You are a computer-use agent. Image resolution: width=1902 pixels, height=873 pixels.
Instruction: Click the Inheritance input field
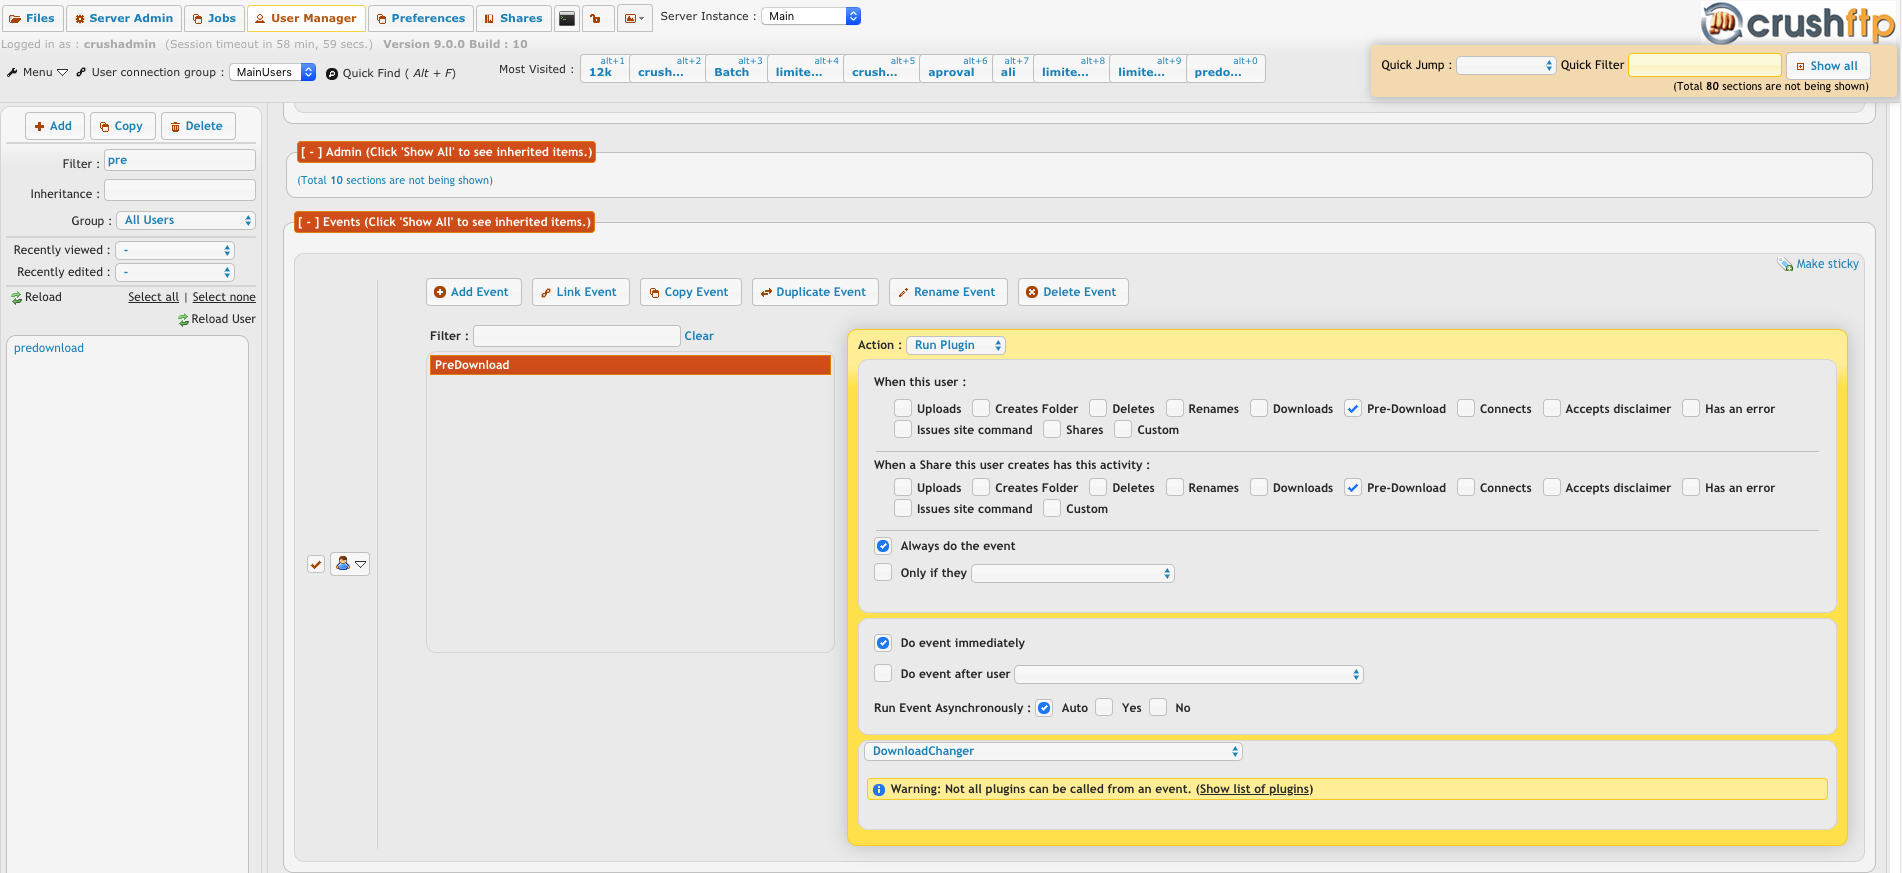180,191
